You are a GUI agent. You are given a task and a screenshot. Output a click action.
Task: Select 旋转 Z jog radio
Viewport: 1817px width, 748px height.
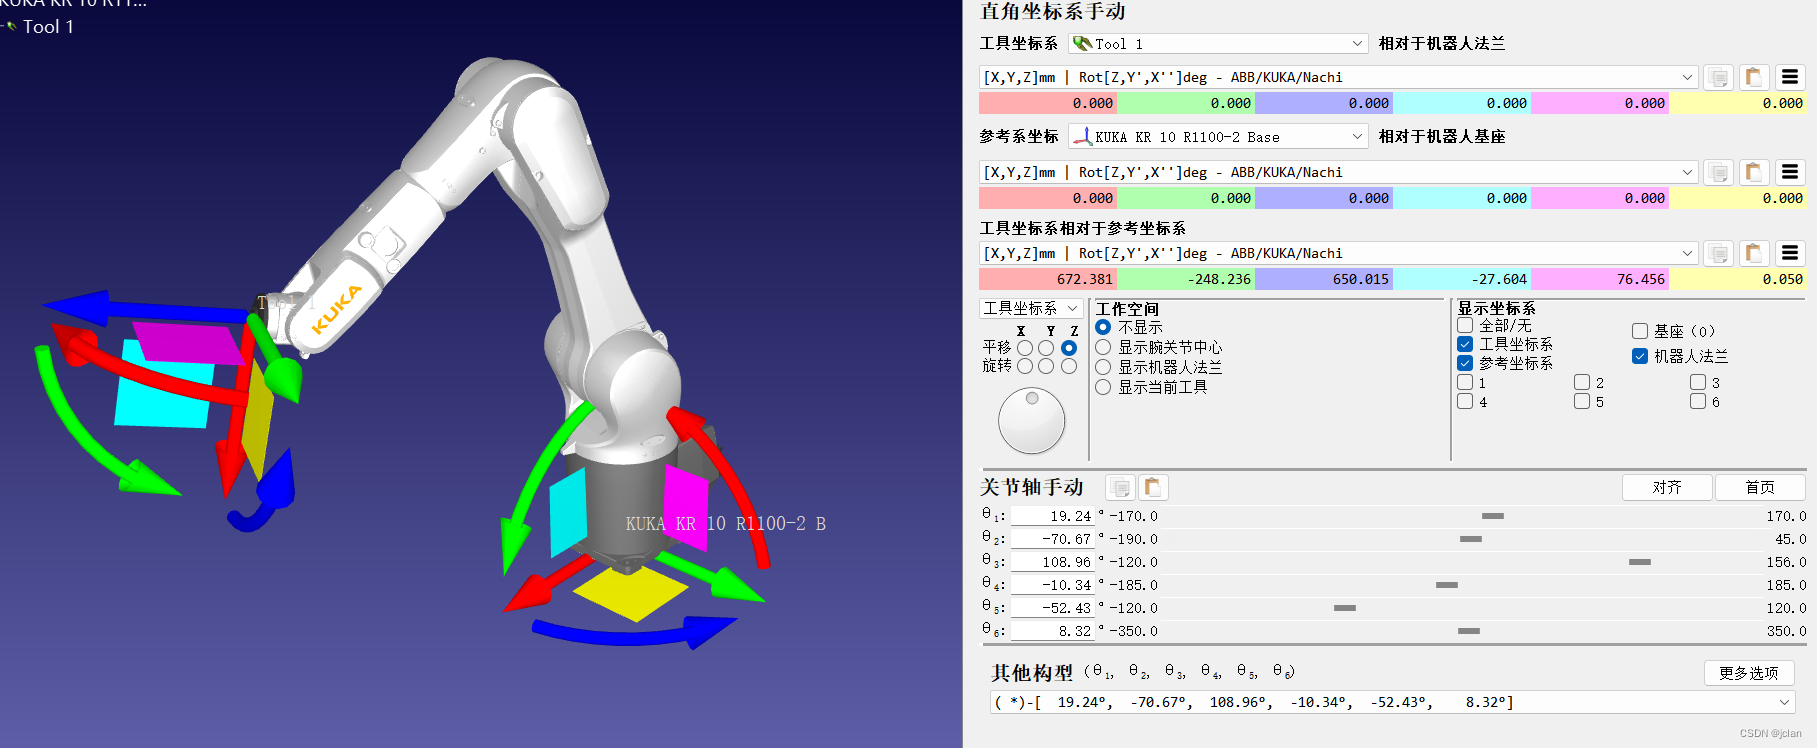(1069, 366)
